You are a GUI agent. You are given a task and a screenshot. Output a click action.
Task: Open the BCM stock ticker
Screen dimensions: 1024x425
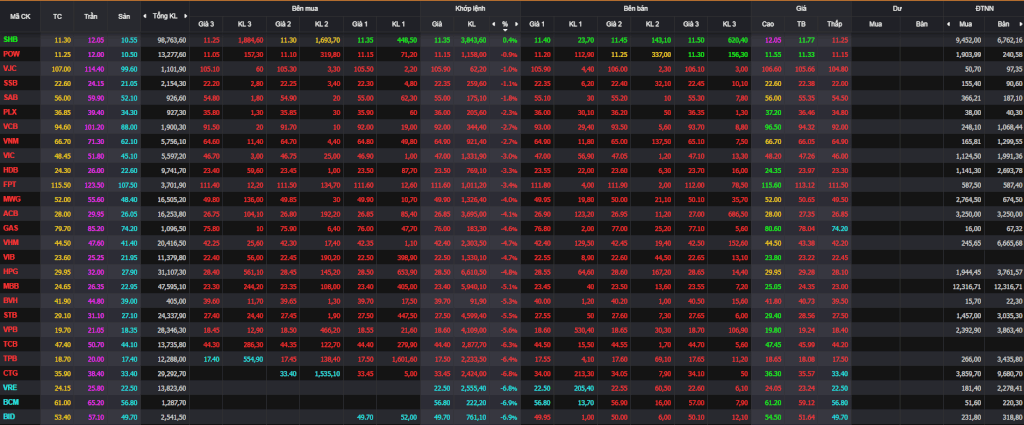(10, 401)
